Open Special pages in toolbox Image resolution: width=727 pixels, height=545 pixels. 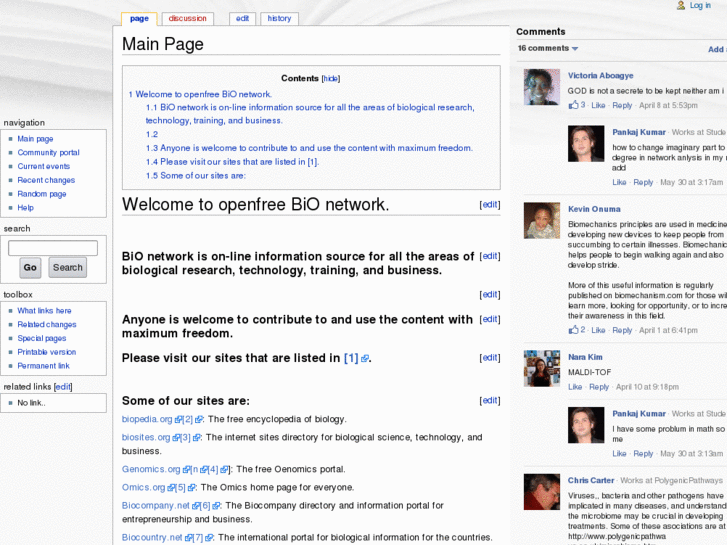tap(42, 338)
